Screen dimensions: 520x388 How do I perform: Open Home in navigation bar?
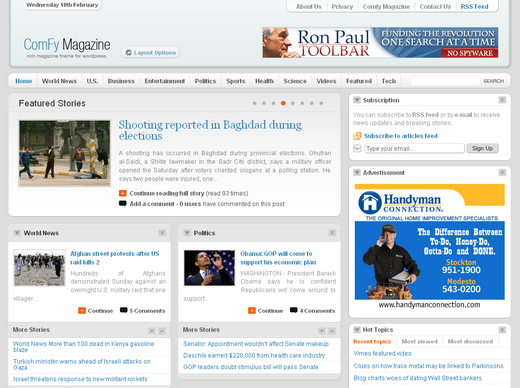coord(24,81)
